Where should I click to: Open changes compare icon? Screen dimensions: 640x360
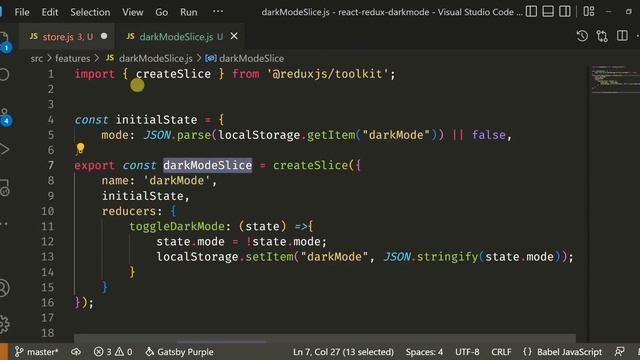tap(602, 36)
